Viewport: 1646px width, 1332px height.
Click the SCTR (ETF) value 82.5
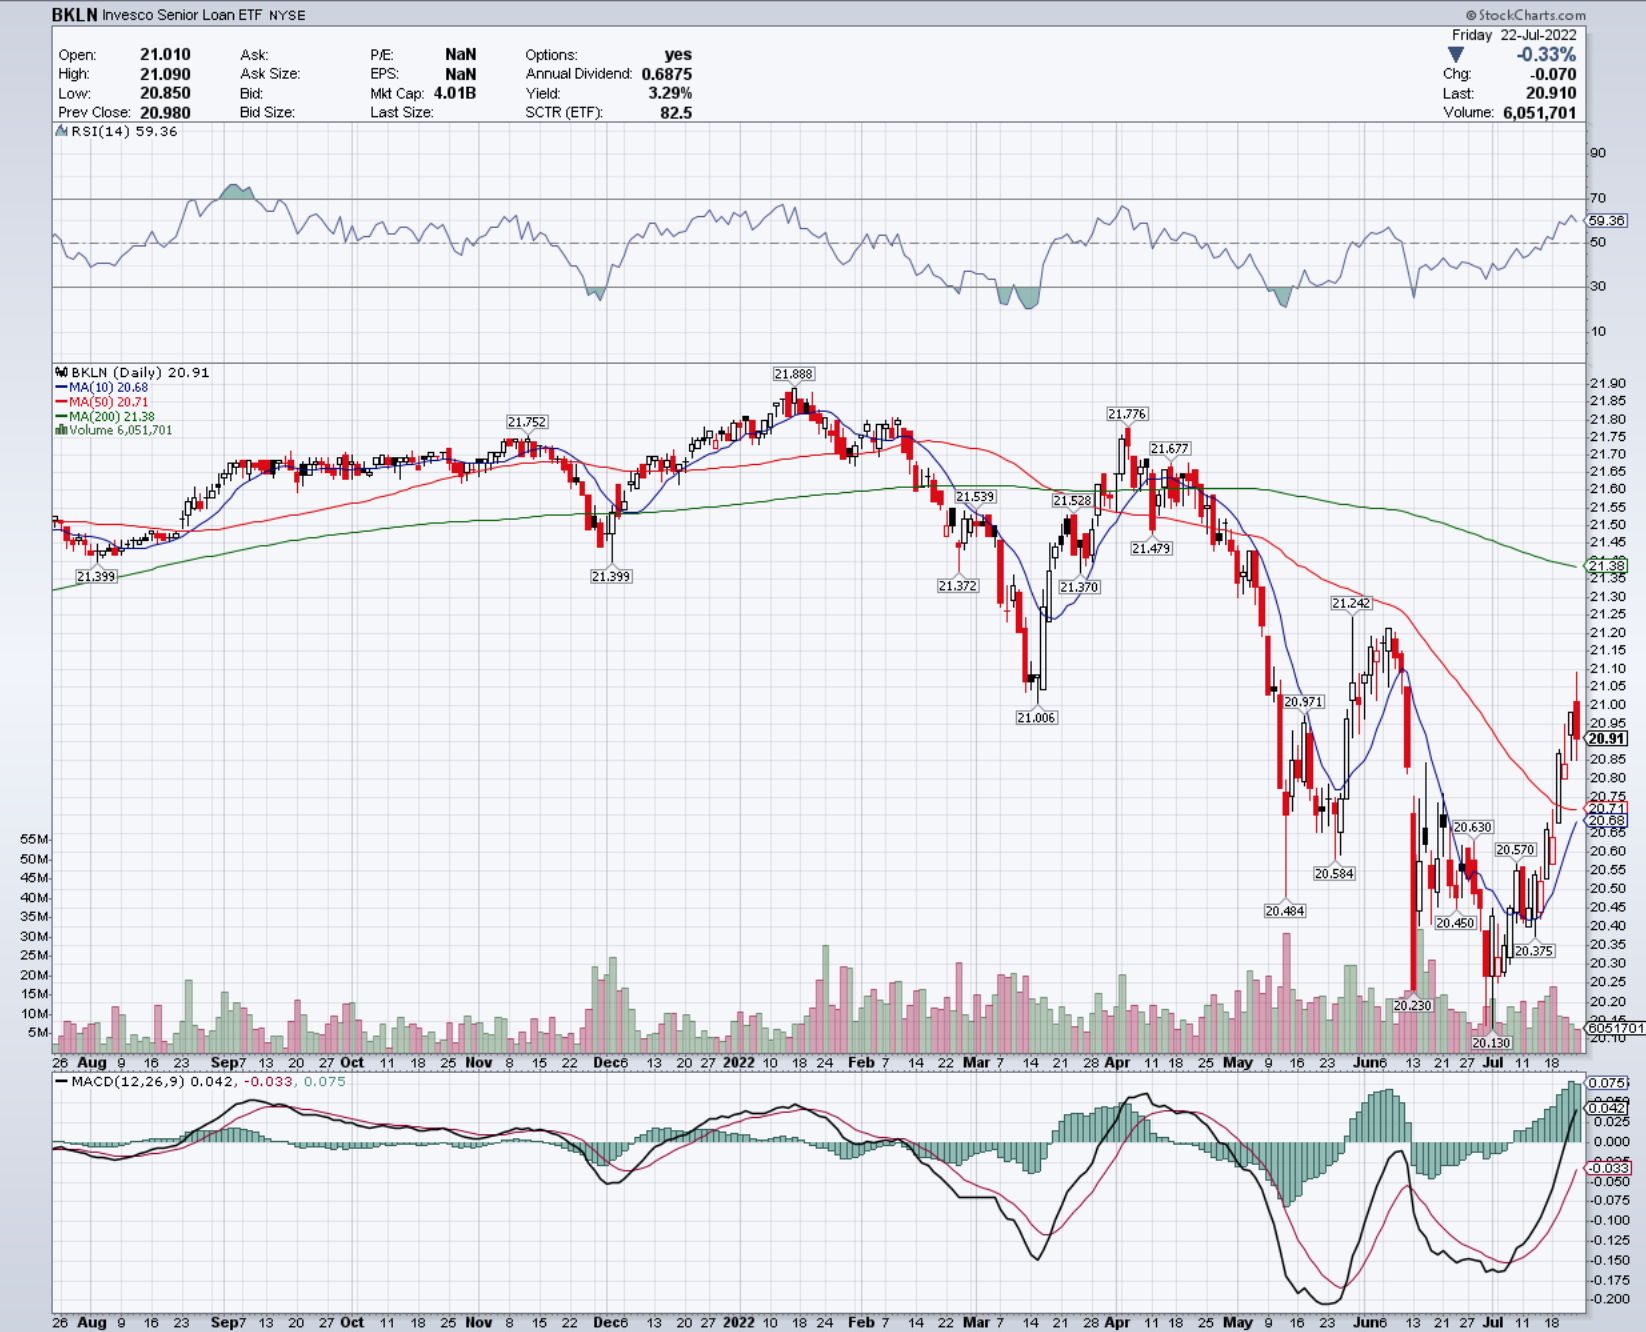point(676,112)
